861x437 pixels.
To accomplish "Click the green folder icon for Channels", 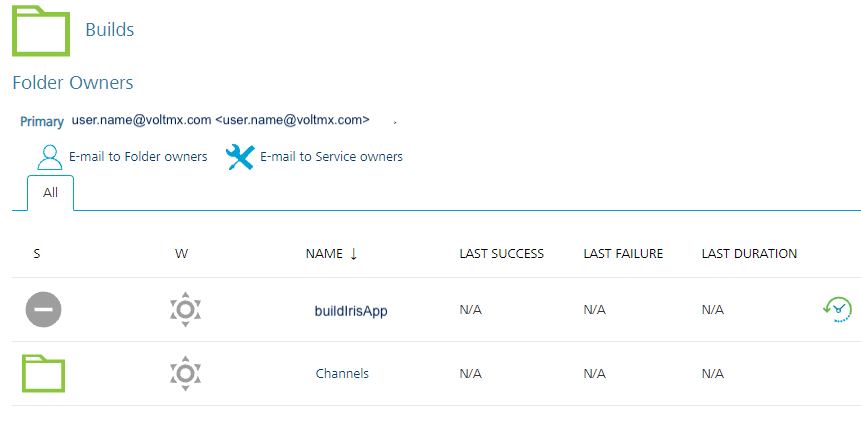I will [43, 373].
